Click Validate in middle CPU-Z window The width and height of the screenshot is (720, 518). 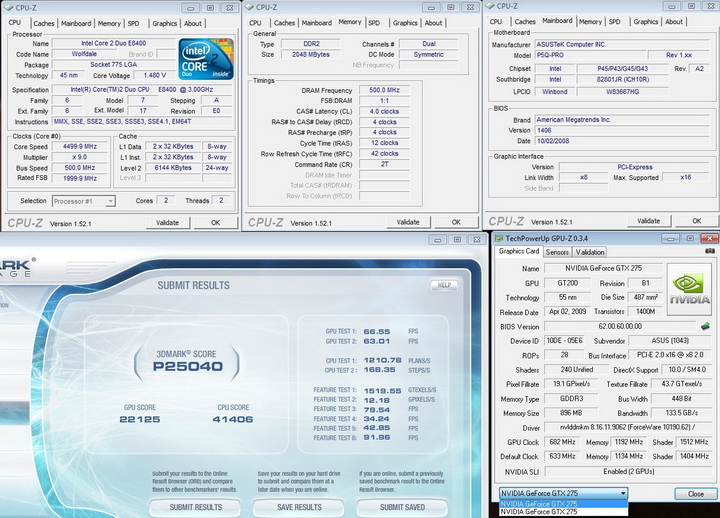(x=408, y=222)
